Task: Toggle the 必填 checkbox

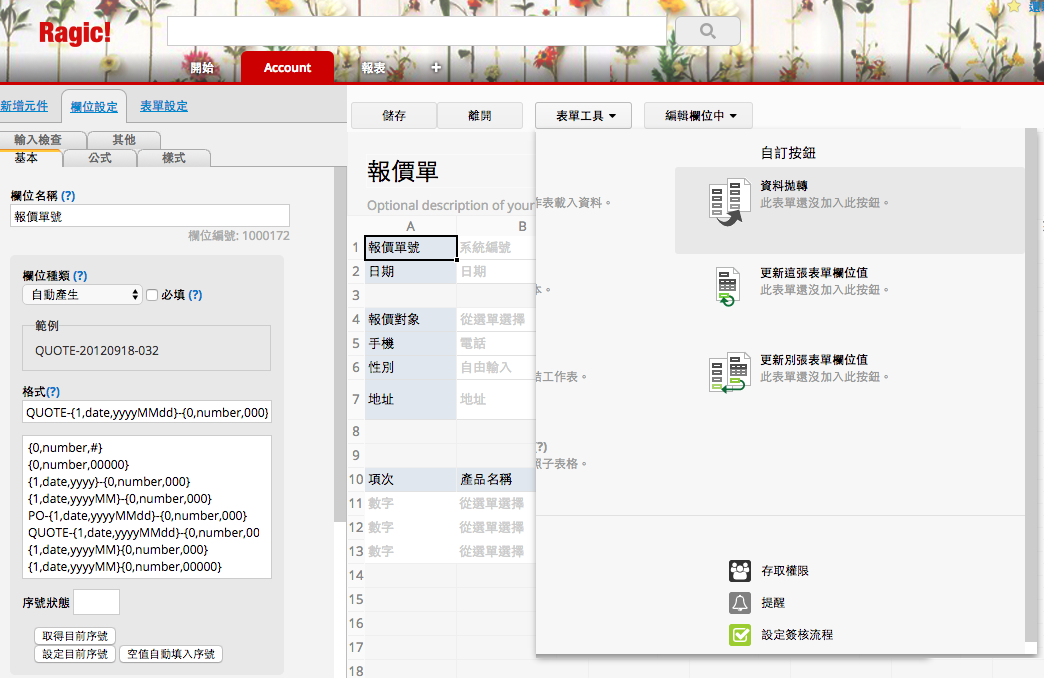Action: coord(152,295)
